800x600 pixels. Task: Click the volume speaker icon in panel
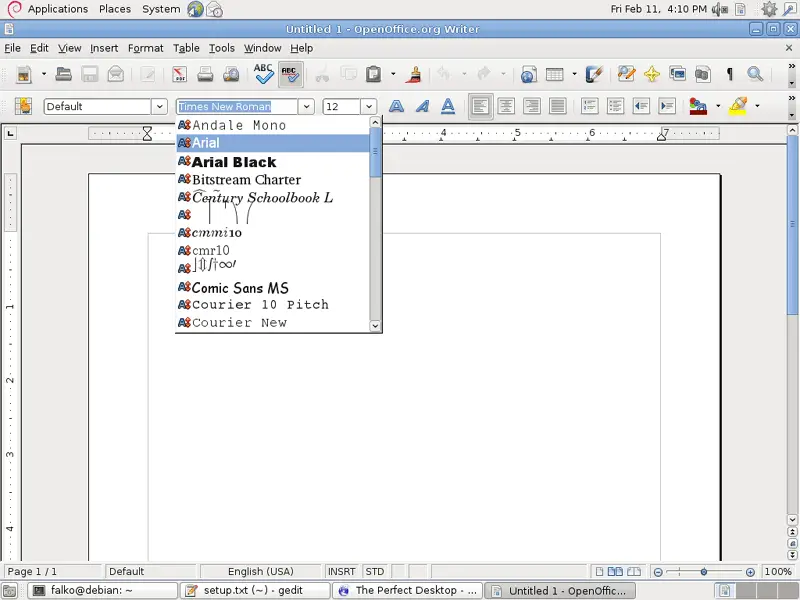tap(720, 9)
